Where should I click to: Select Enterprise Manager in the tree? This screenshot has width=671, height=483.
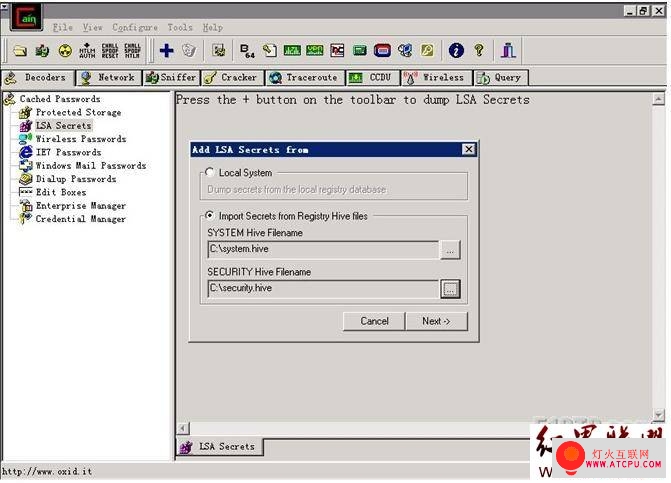click(x=81, y=206)
